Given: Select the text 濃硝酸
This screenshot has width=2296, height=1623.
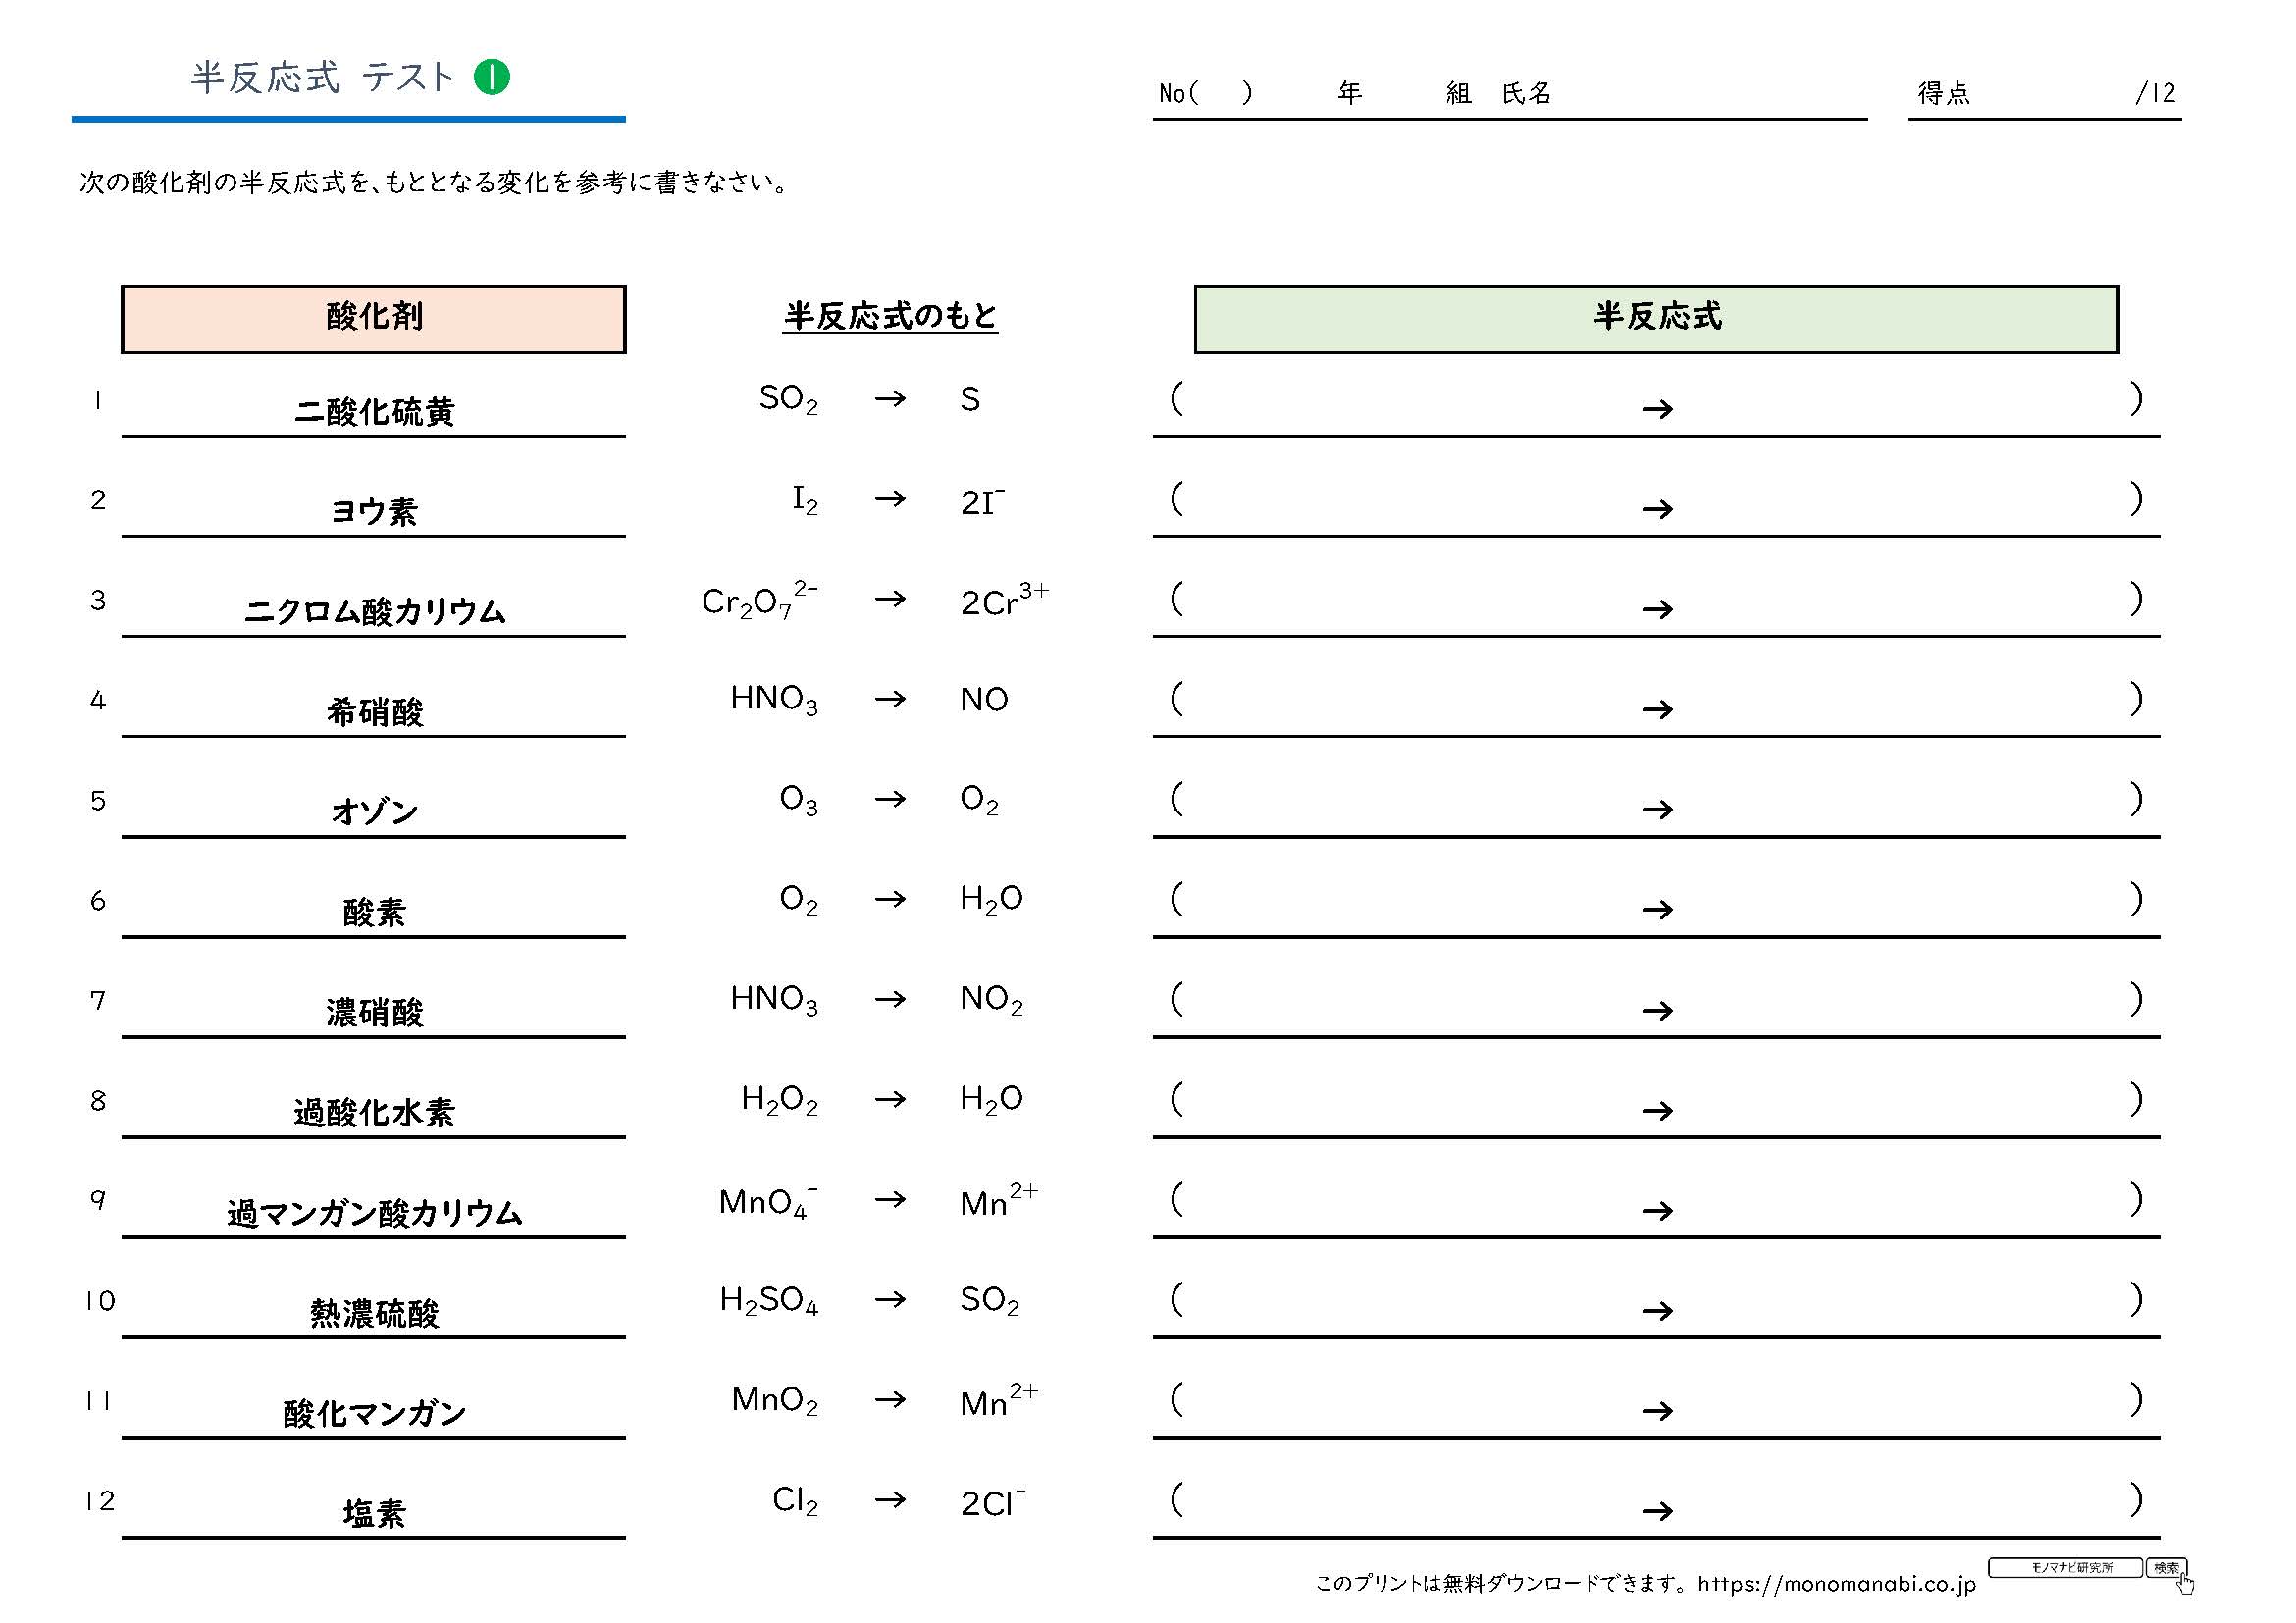Looking at the screenshot, I should pos(374,1011).
